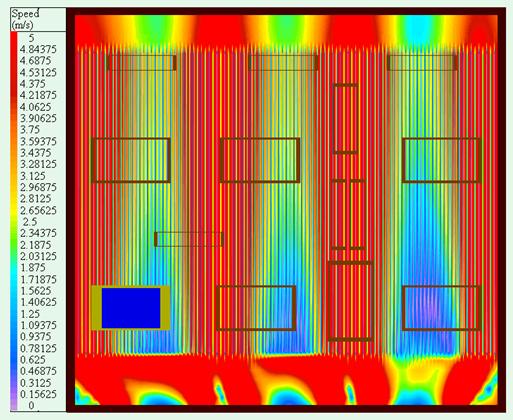Viewport: 513px width, 420px height.
Task: Click the bottom-right outlined box with the purple region
Action: click(442, 308)
